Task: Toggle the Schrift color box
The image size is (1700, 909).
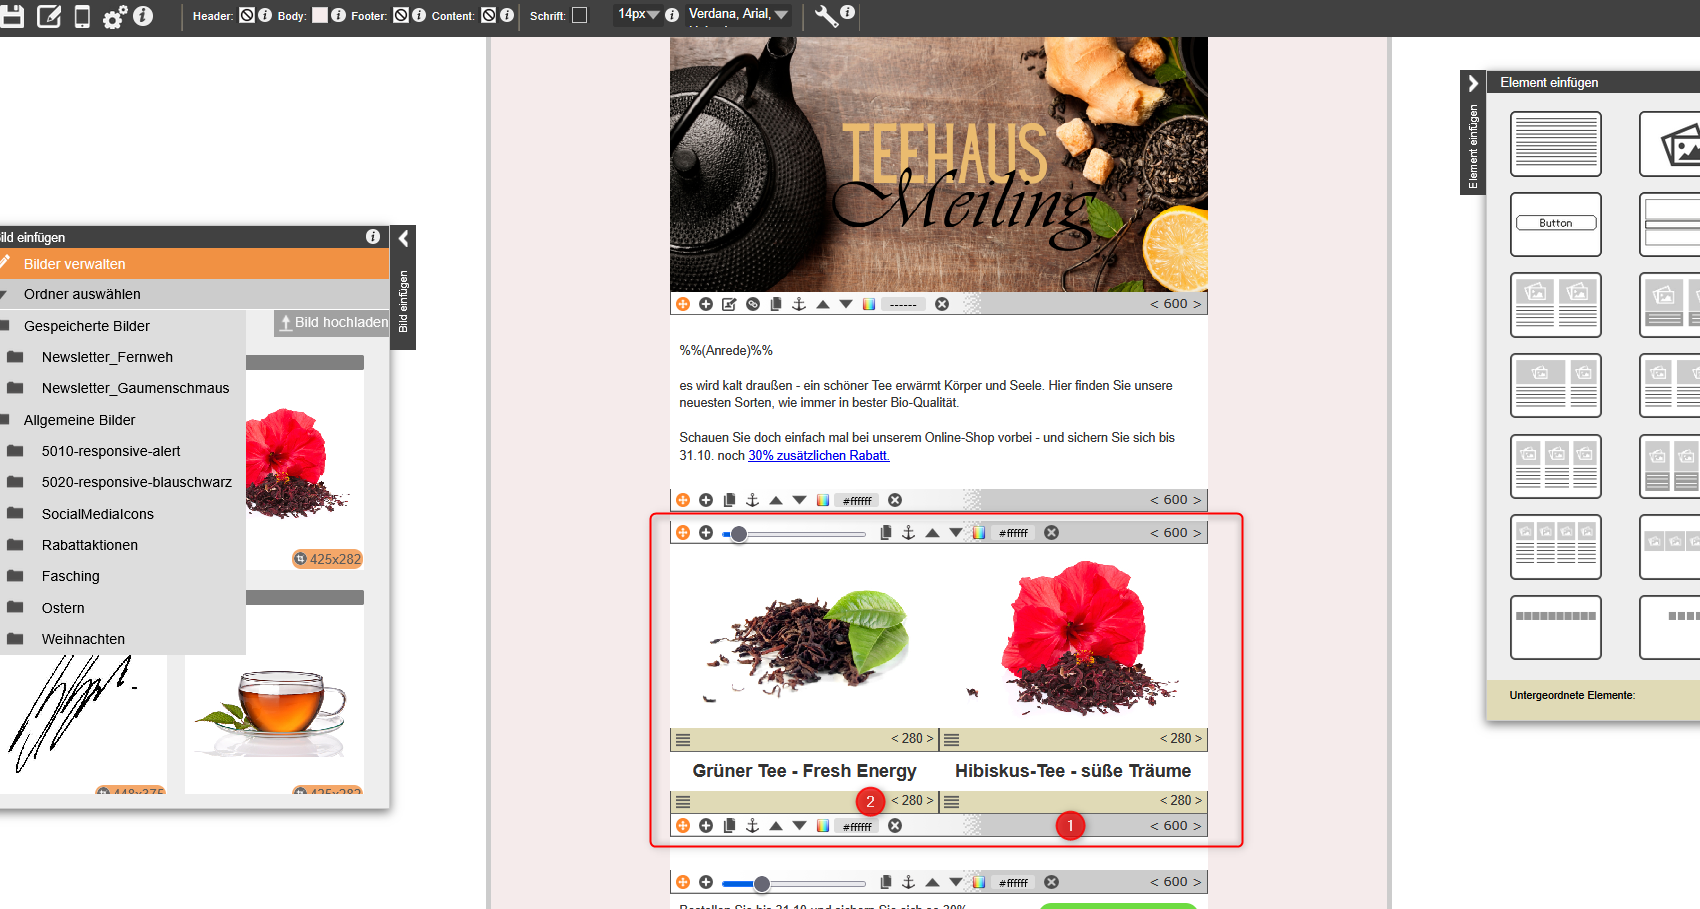Action: pyautogui.click(x=579, y=15)
